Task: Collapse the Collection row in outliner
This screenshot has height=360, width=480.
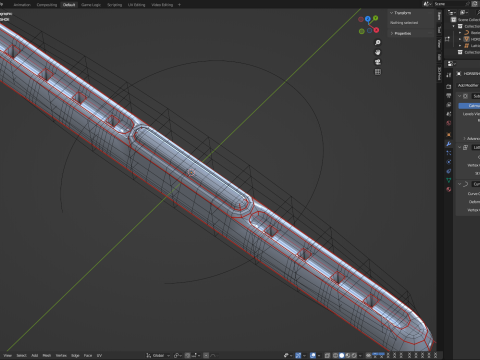Action: 454,26
